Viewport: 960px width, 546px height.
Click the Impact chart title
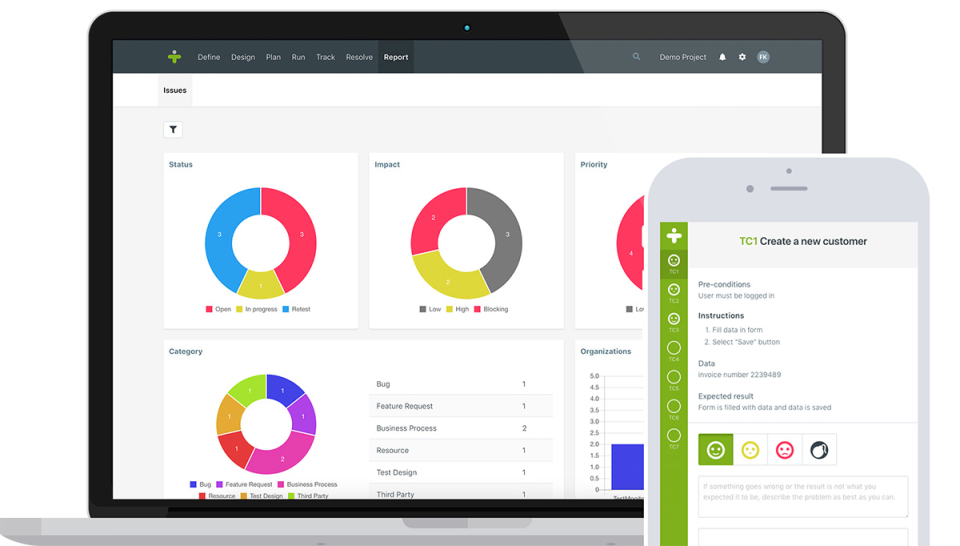pyautogui.click(x=388, y=165)
